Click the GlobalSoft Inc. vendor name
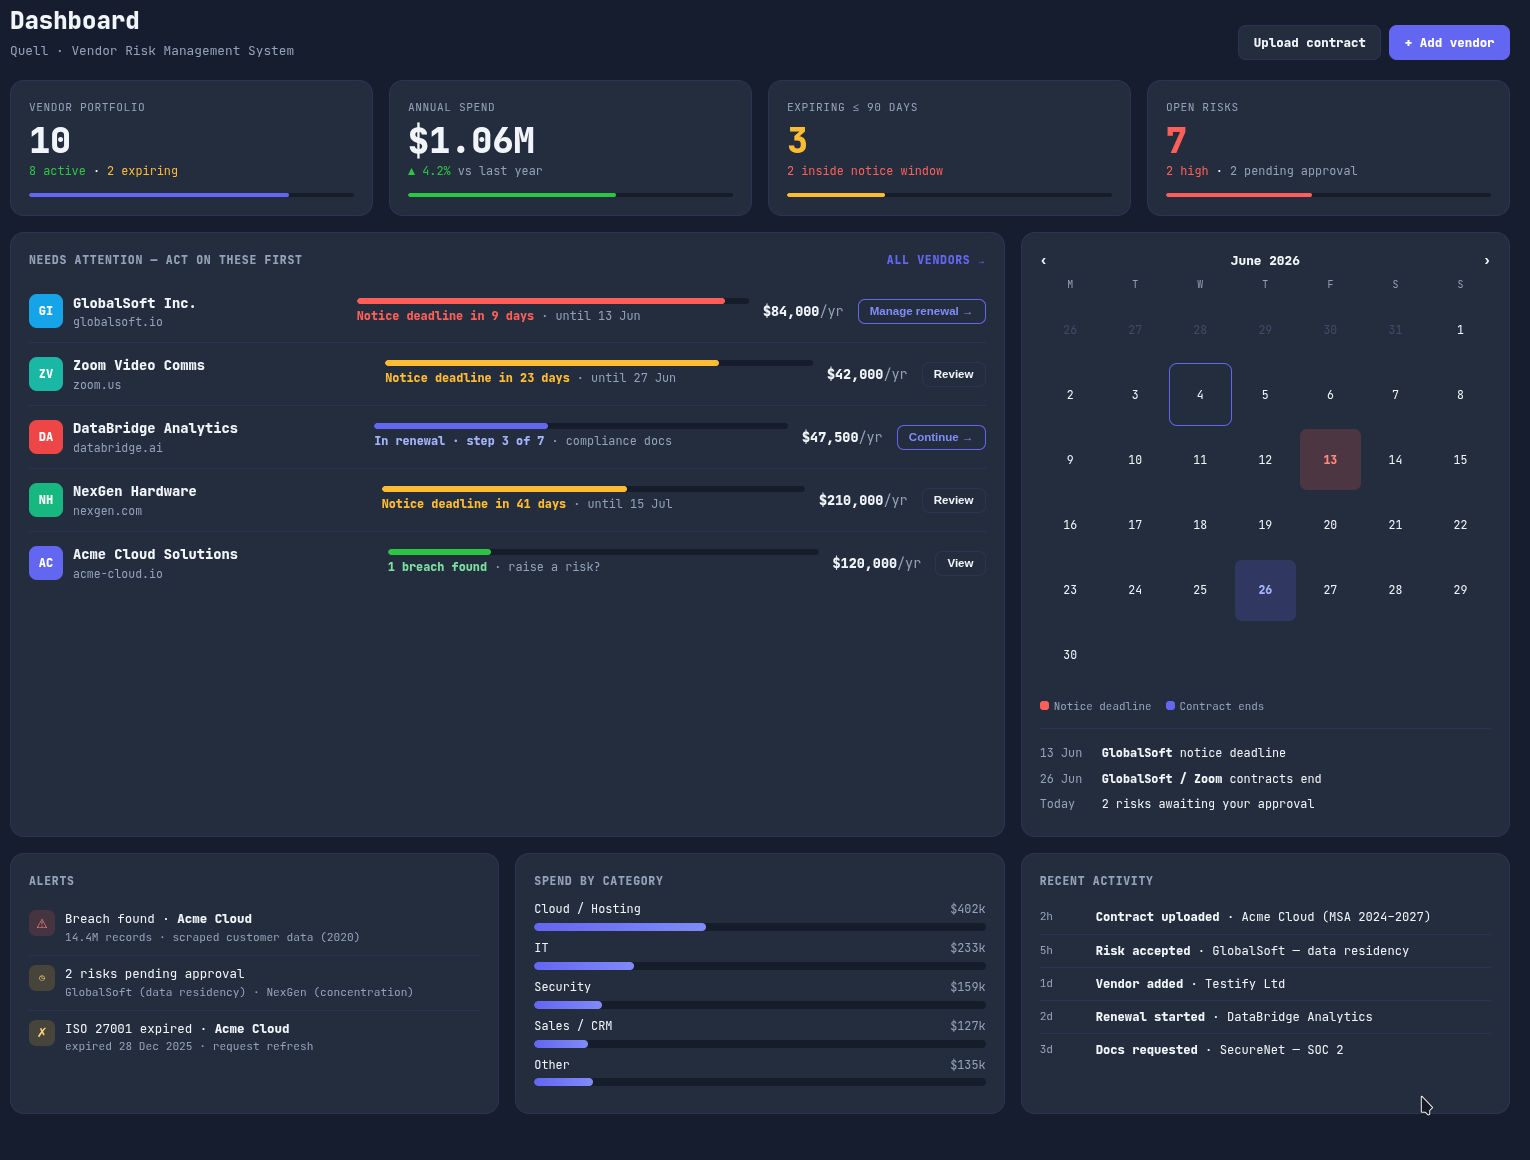 click(134, 303)
